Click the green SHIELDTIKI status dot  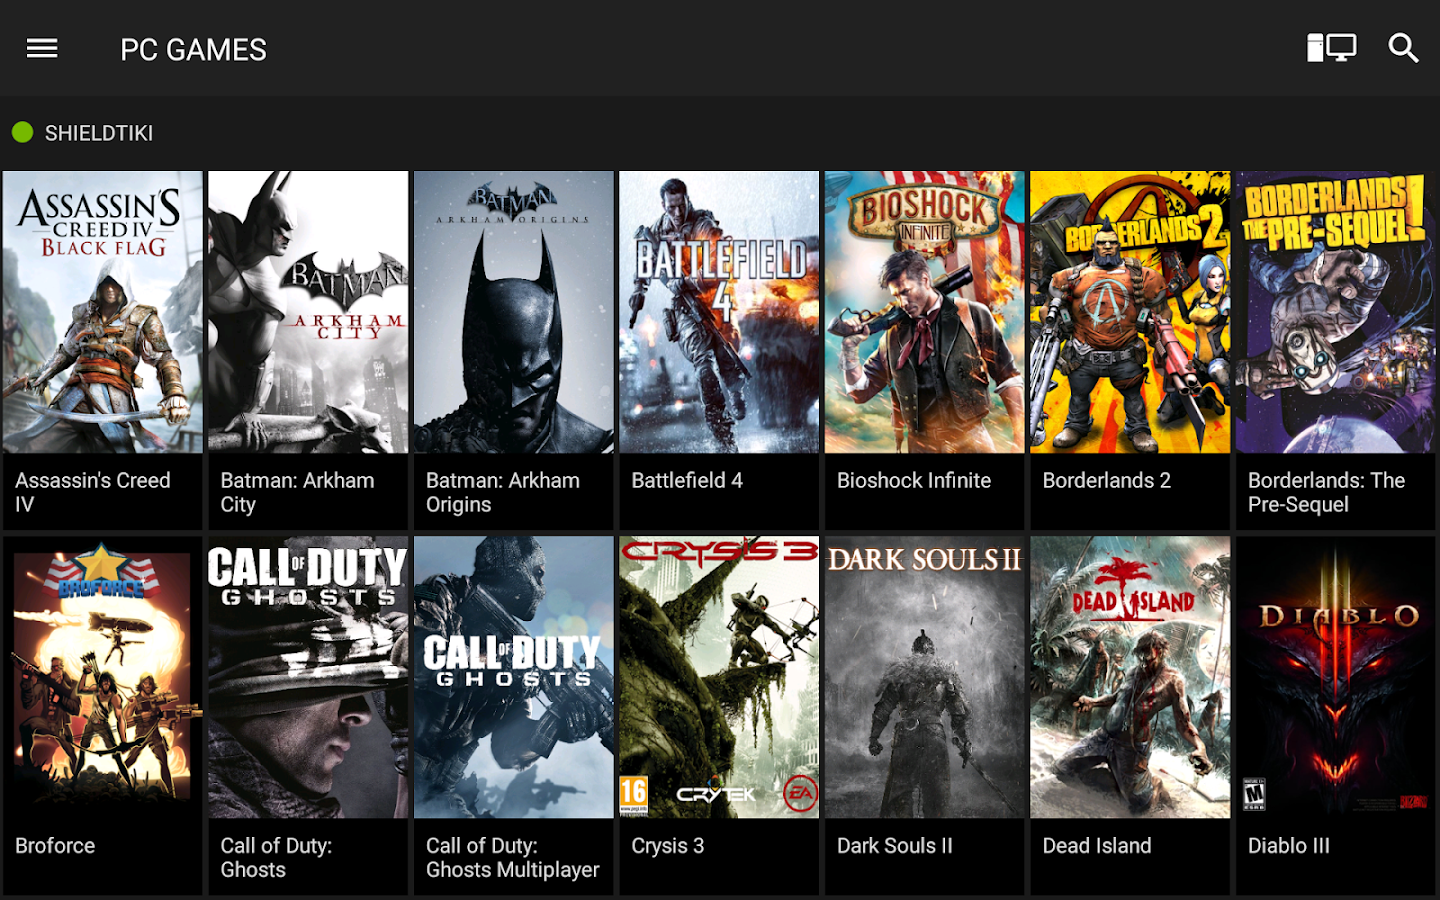[x=22, y=132]
